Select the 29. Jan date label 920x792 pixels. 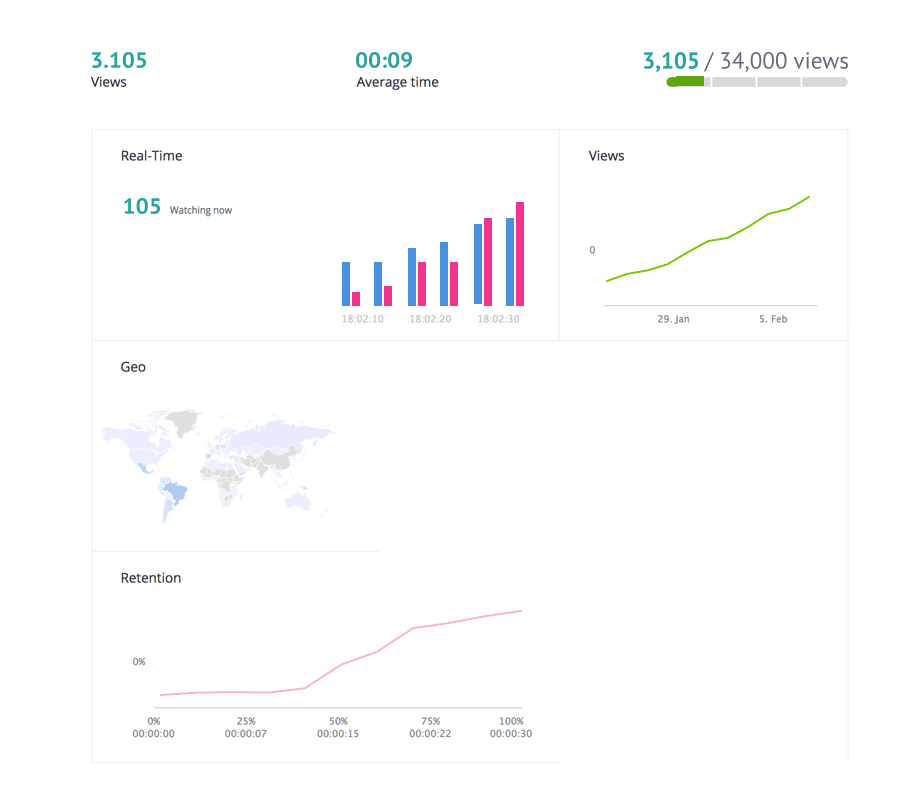tap(673, 319)
